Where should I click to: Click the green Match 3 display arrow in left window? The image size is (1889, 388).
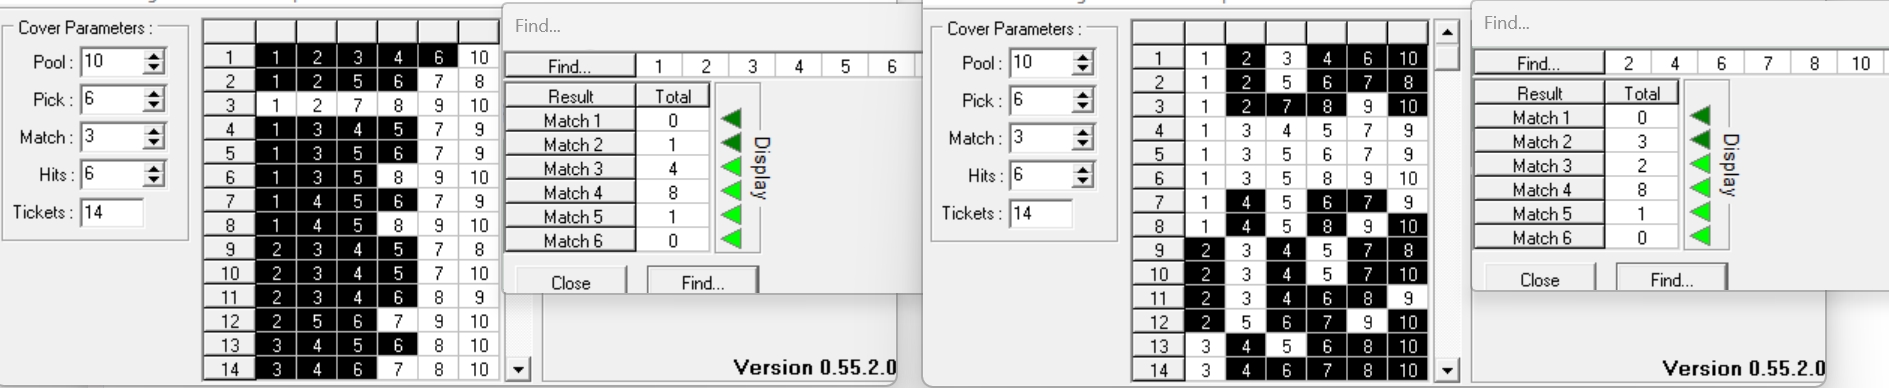coord(731,167)
